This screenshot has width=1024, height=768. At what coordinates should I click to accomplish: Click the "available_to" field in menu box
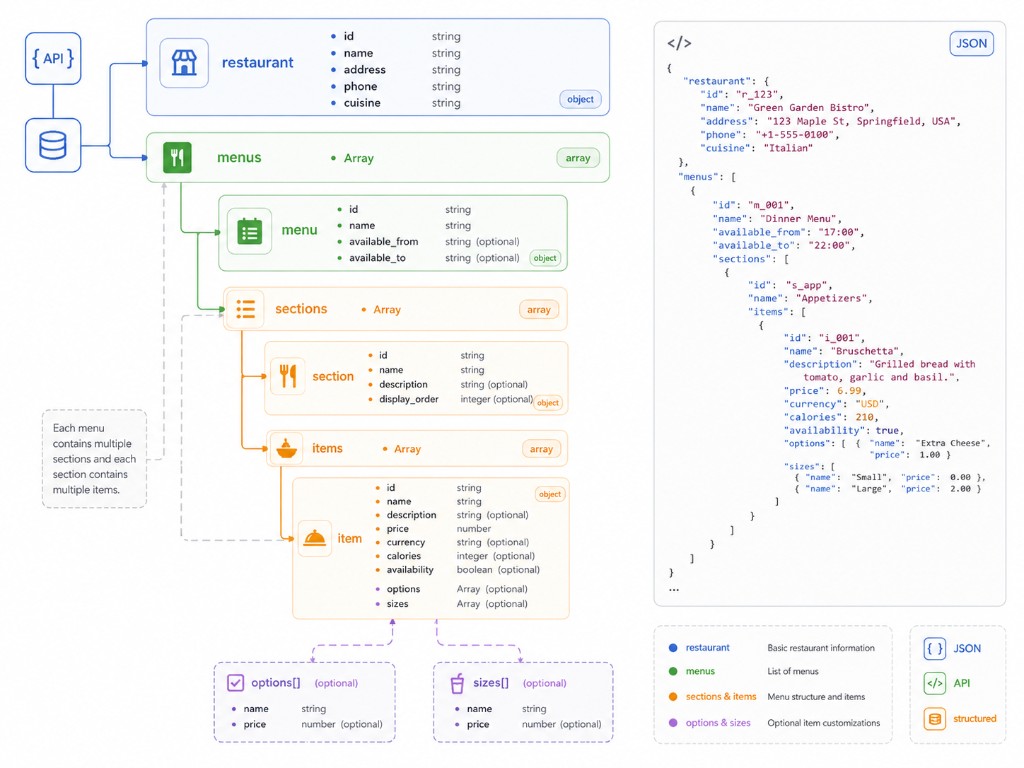tap(377, 258)
